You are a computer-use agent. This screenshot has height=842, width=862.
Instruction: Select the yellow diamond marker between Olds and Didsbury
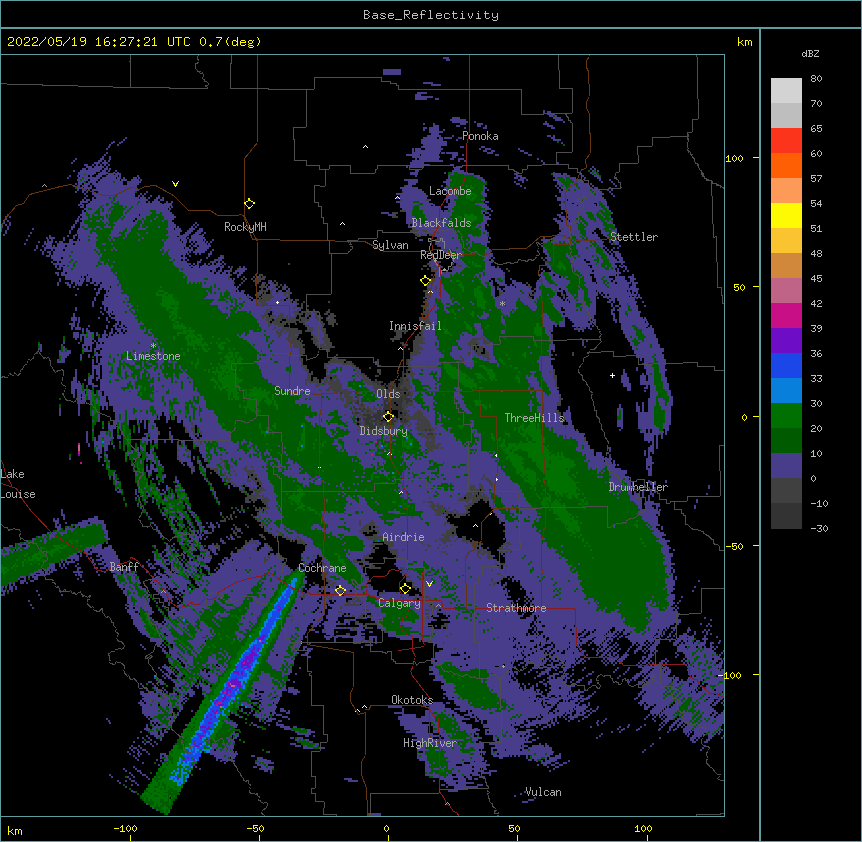pos(388,417)
